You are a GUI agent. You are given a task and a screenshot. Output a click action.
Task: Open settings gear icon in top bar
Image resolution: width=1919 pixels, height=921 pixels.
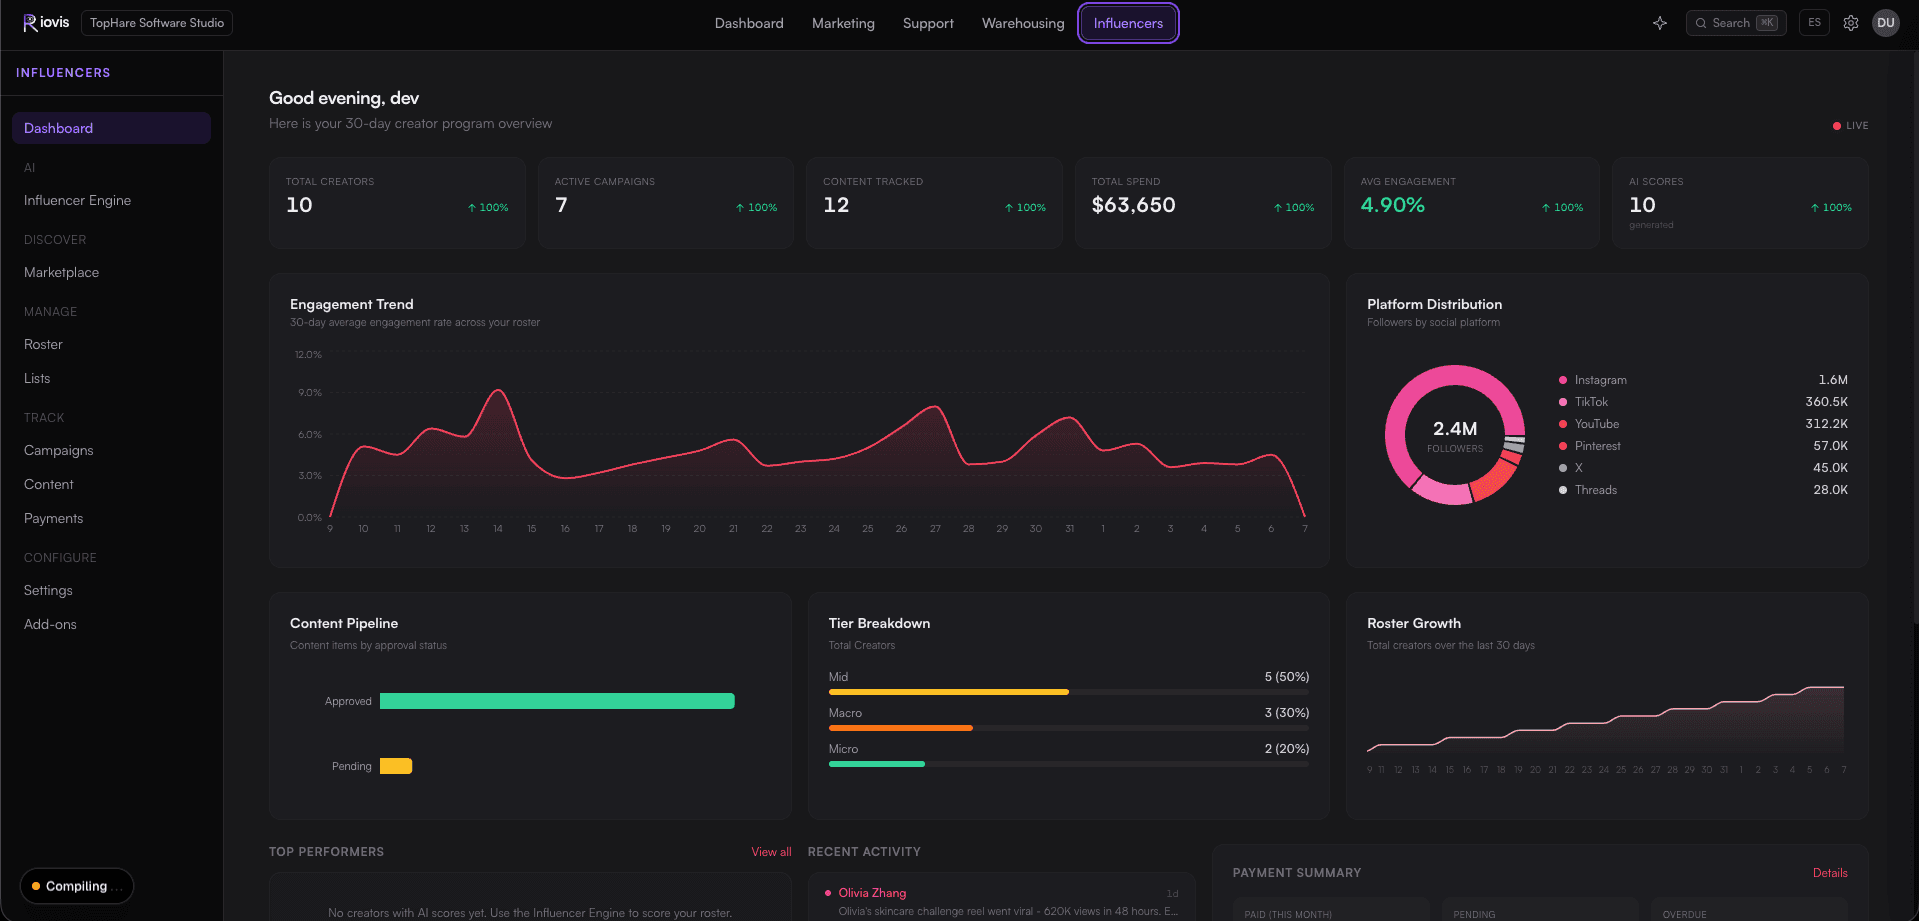pos(1851,23)
